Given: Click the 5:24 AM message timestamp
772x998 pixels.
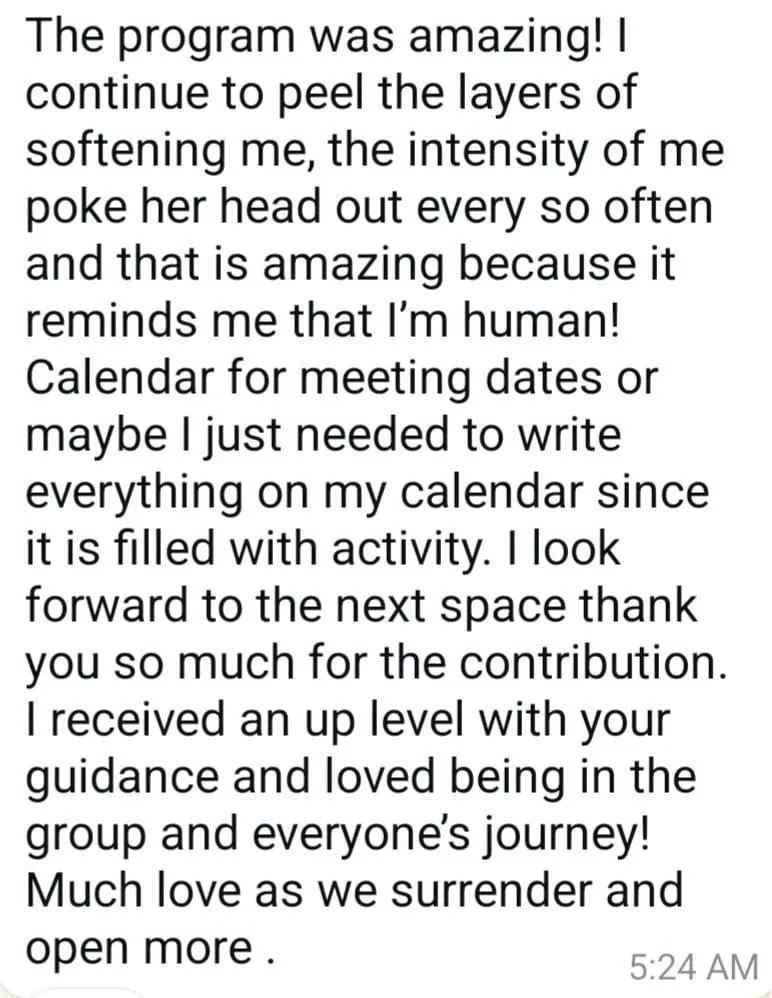Looking at the screenshot, I should tap(694, 967).
